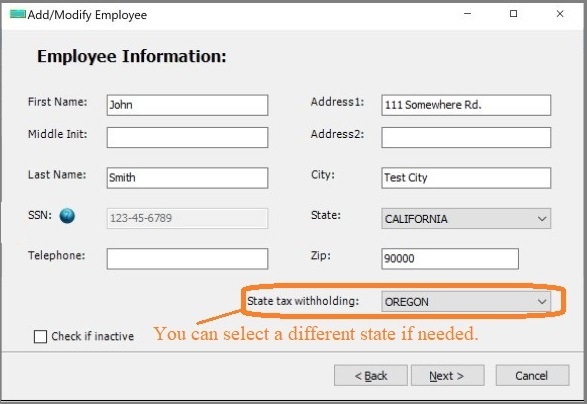587x404 pixels.
Task: Select the OREGON withholding combo box
Action: coord(466,301)
